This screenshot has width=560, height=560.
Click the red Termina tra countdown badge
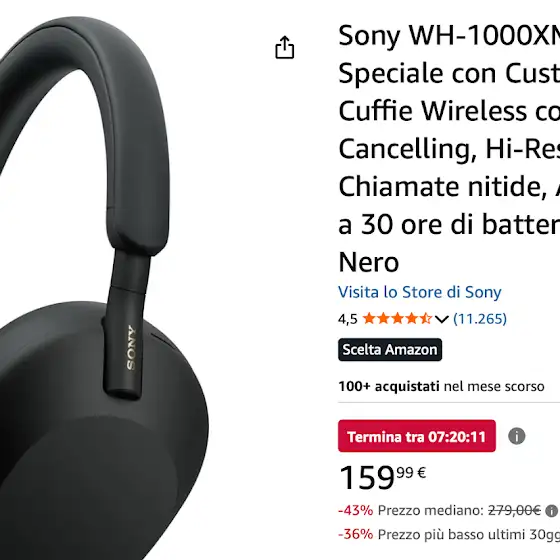417,436
